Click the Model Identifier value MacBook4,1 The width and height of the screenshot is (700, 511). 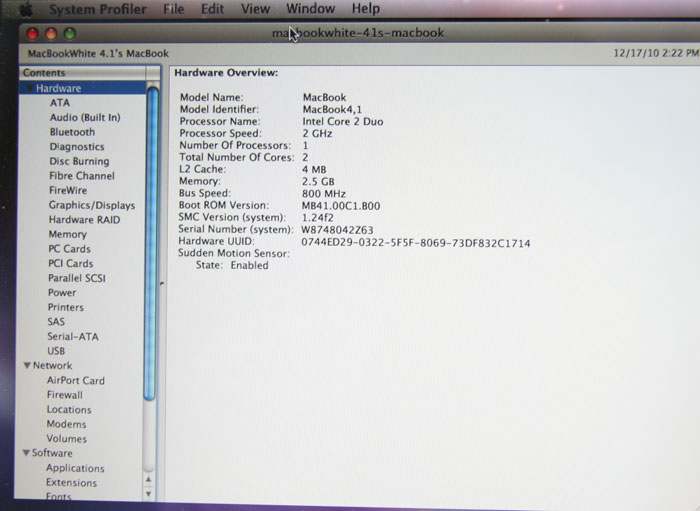(x=332, y=109)
